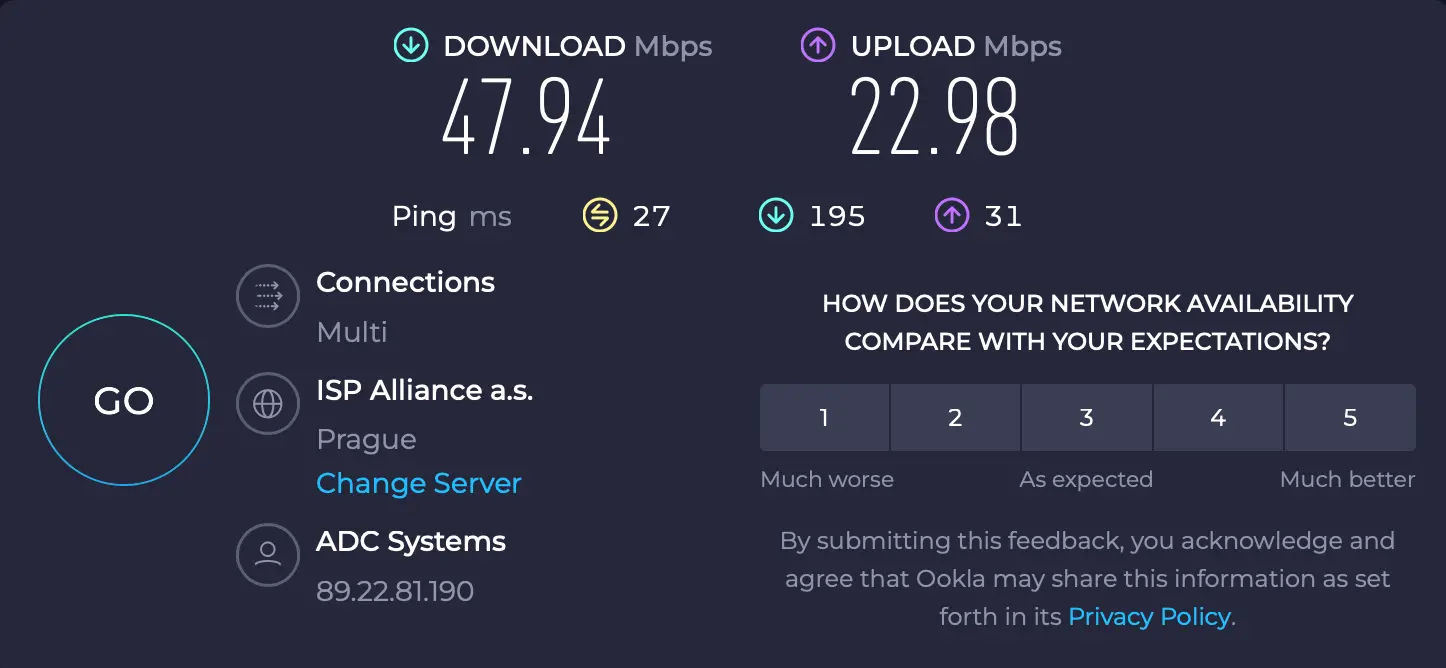This screenshot has height=668, width=1446.
Task: Open the Change Server link
Action: pos(419,483)
